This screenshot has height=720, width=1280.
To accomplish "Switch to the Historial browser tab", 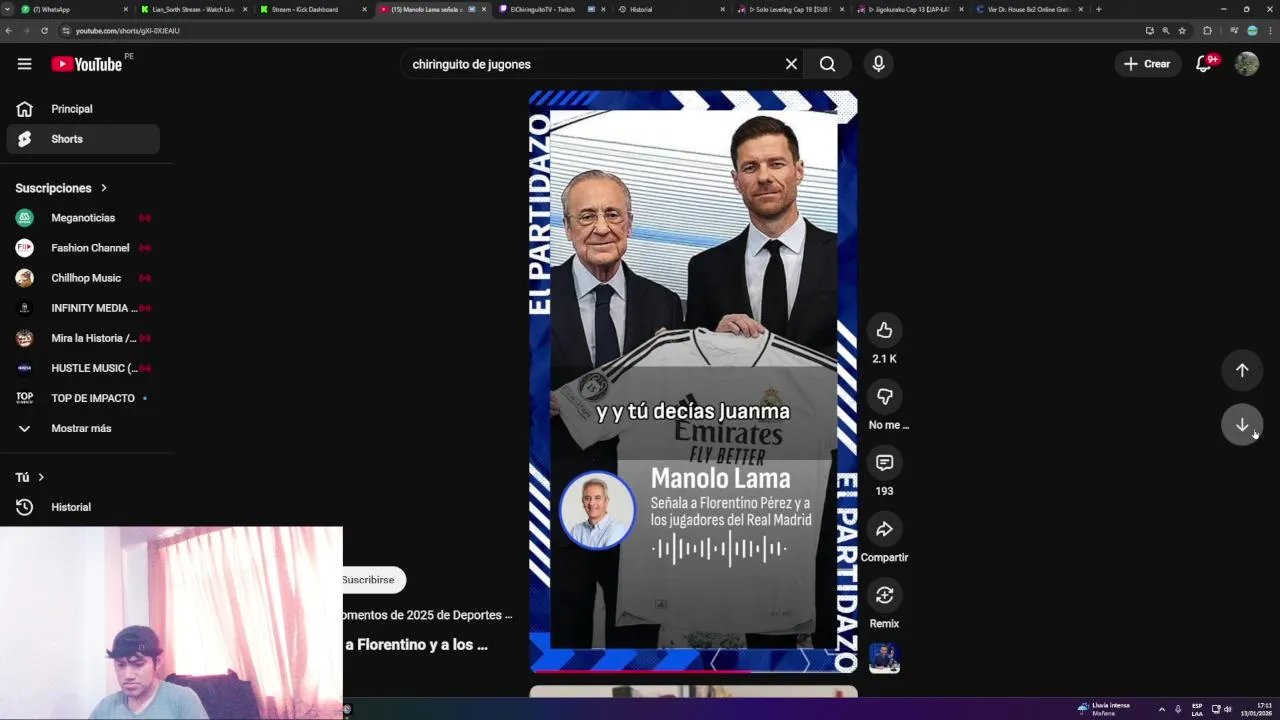I will [672, 9].
